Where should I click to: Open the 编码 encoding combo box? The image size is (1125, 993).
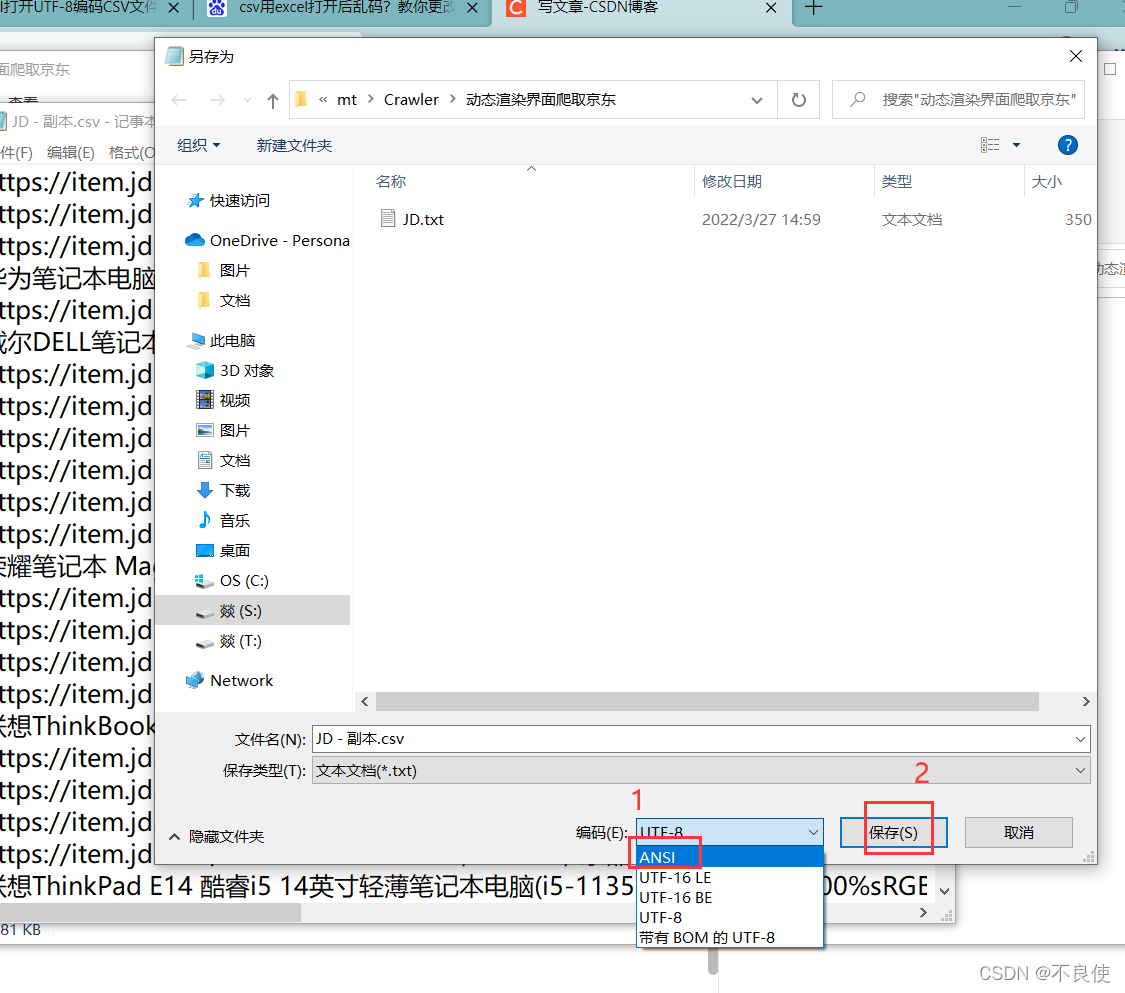pyautogui.click(x=729, y=832)
